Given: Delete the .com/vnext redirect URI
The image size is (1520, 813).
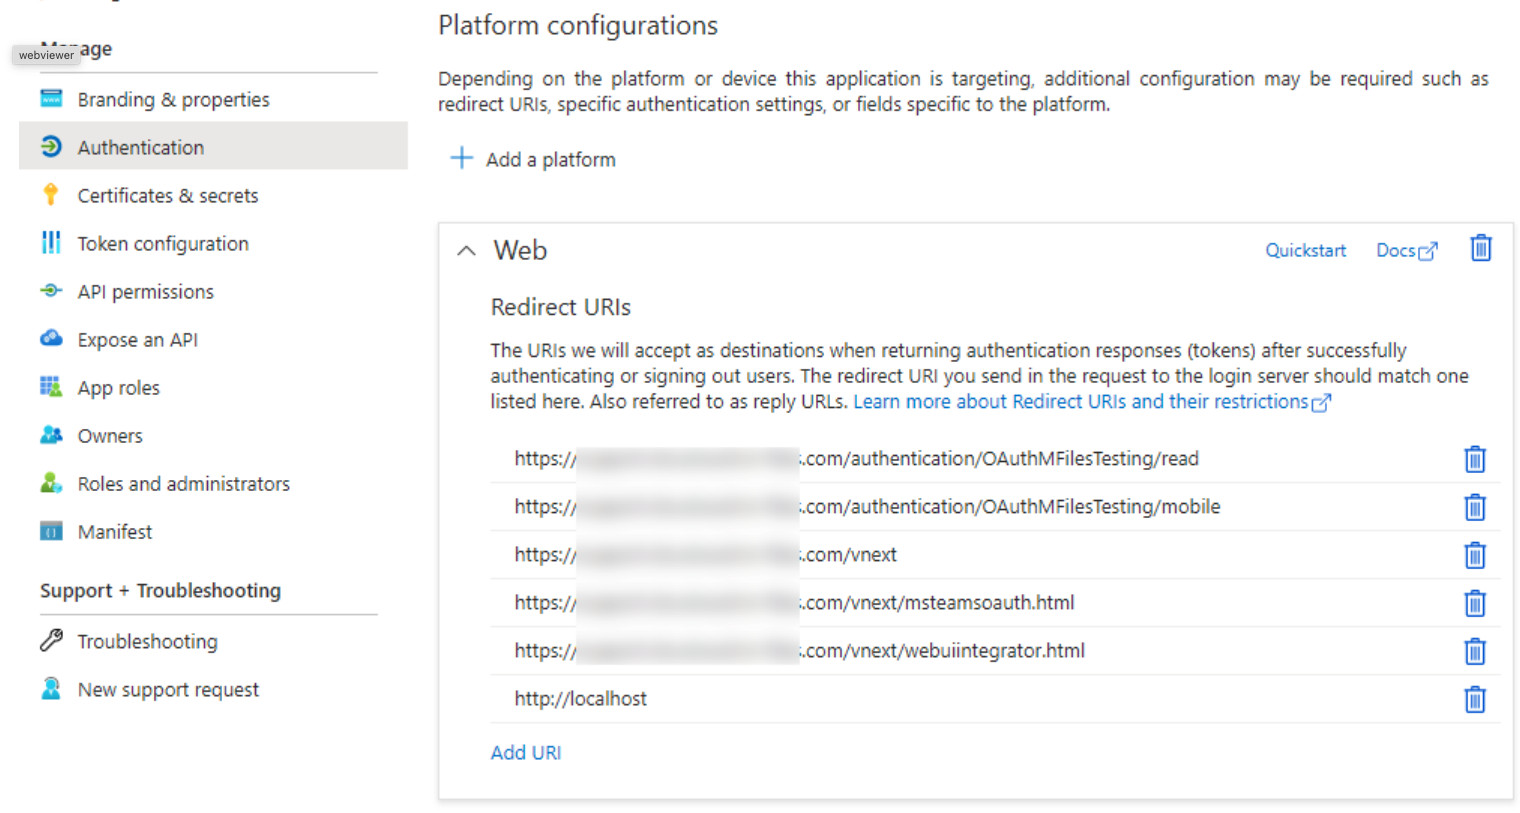Looking at the screenshot, I should [1474, 555].
